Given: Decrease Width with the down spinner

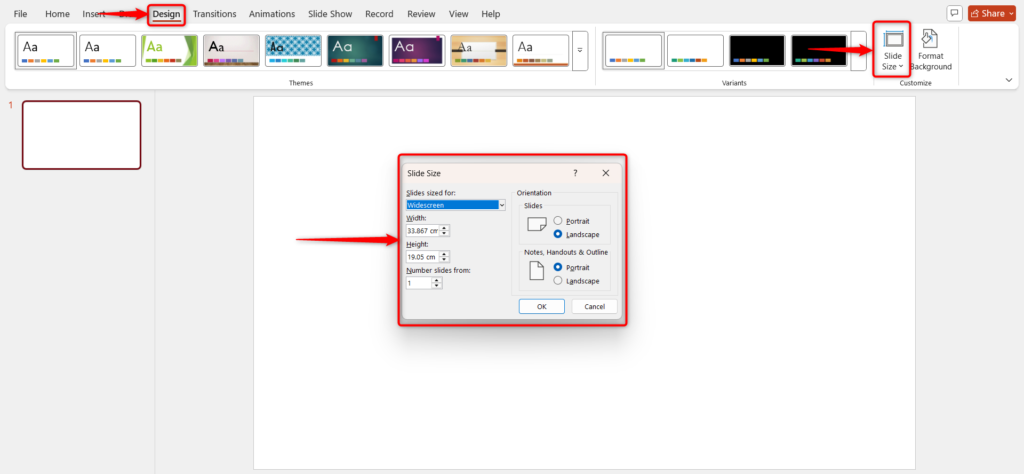Looking at the screenshot, I should pos(445,234).
